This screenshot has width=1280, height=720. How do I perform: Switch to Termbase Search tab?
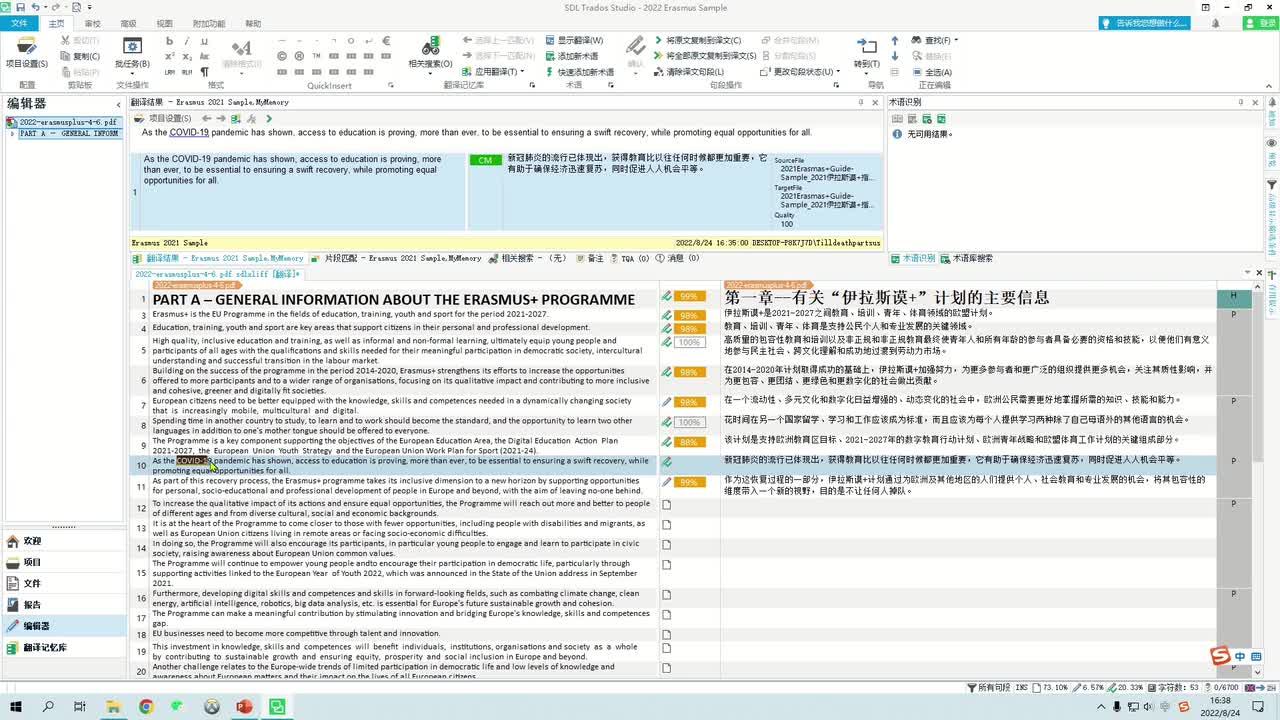coord(966,258)
